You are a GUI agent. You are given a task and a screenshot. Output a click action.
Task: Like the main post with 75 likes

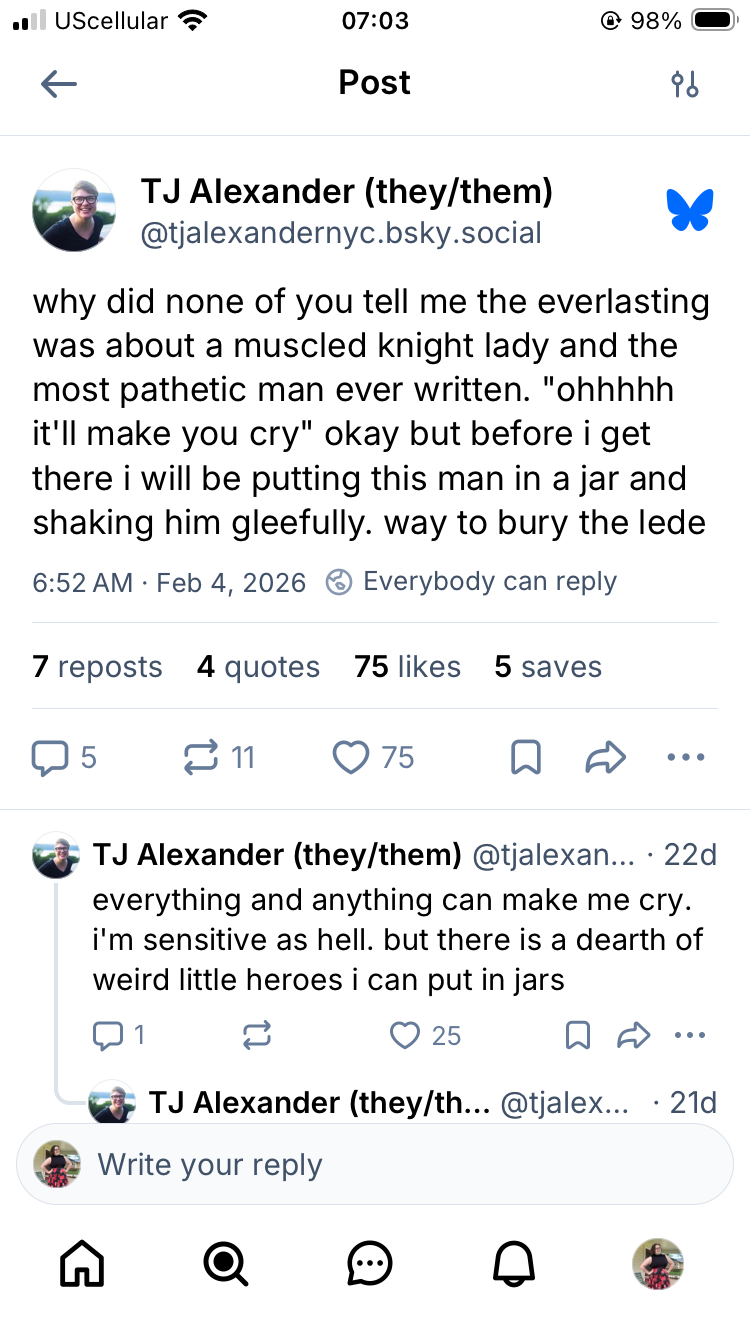tap(351, 758)
